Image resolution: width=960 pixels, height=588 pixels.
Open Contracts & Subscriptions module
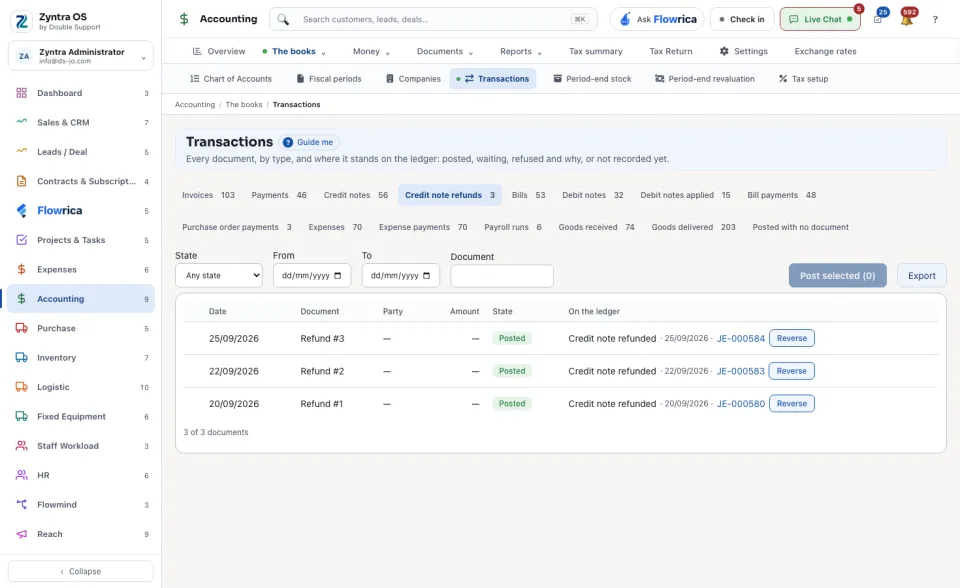click(81, 181)
